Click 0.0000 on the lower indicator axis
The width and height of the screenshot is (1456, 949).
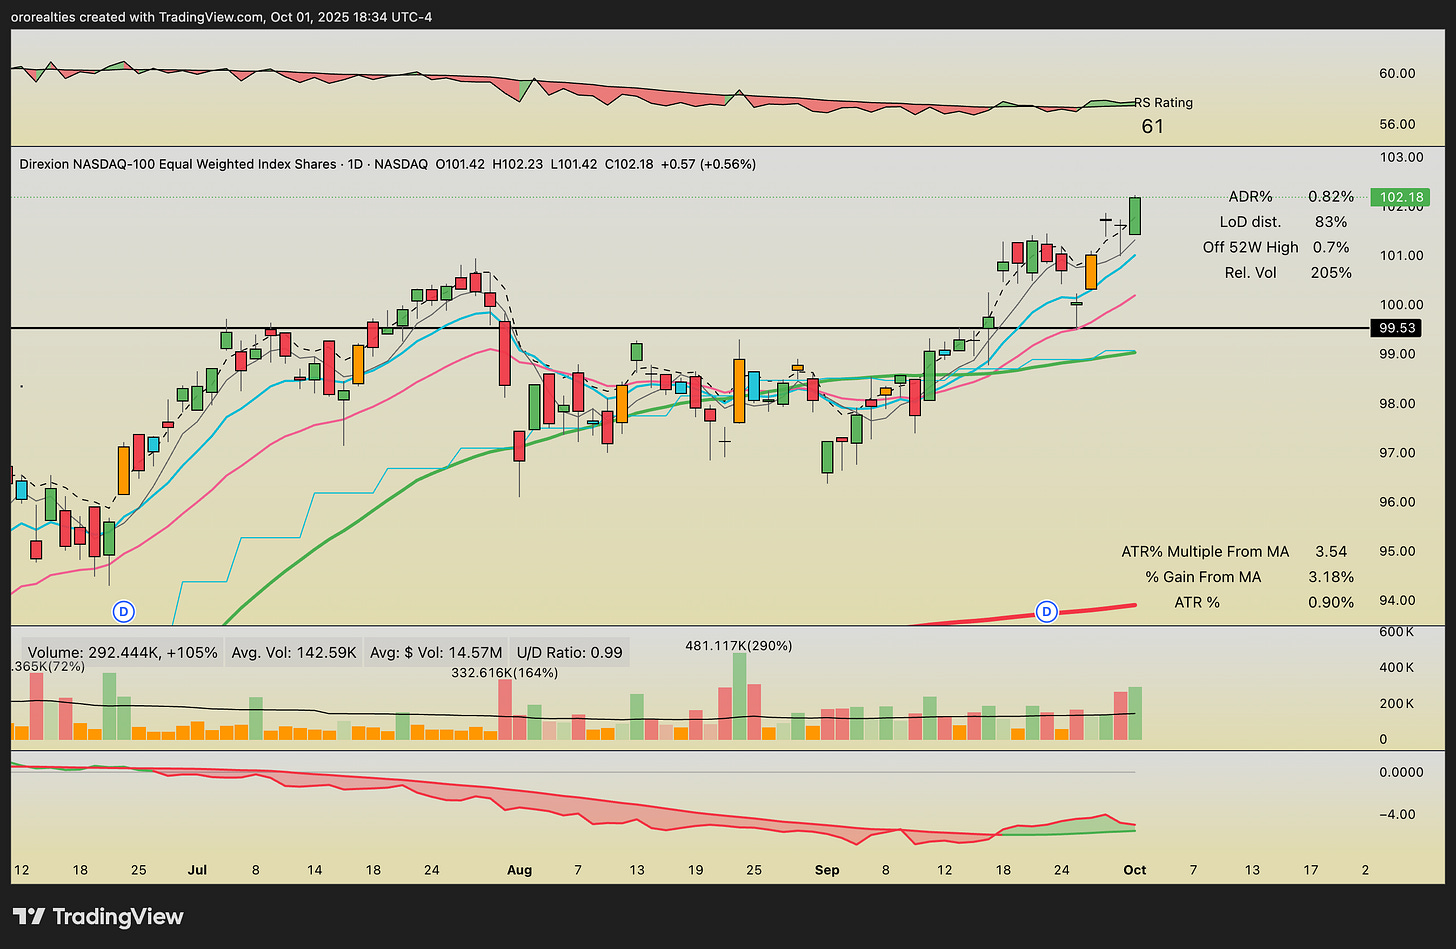click(x=1401, y=772)
